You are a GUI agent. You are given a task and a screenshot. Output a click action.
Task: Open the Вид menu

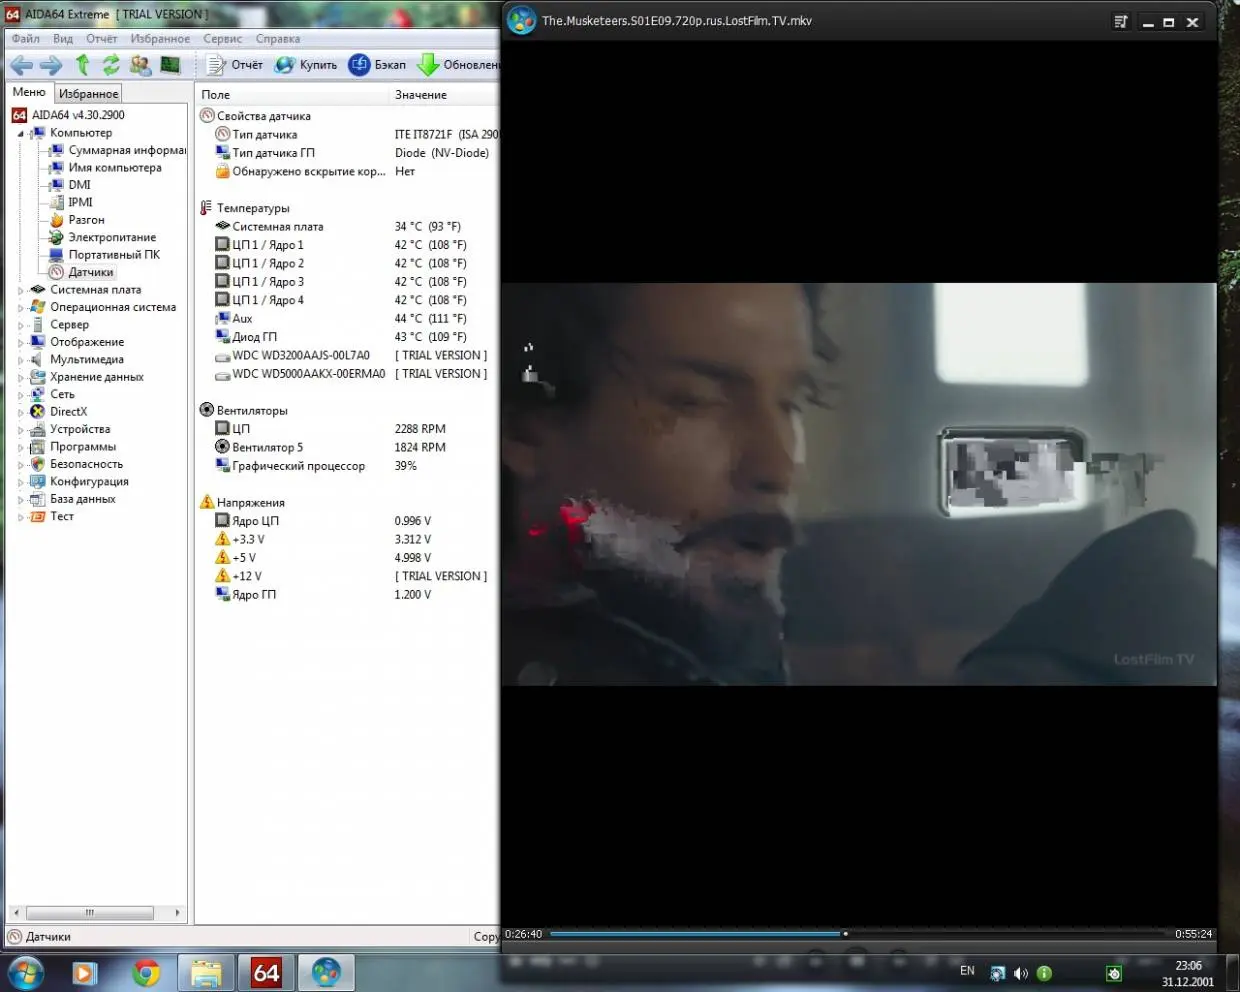[x=63, y=39]
